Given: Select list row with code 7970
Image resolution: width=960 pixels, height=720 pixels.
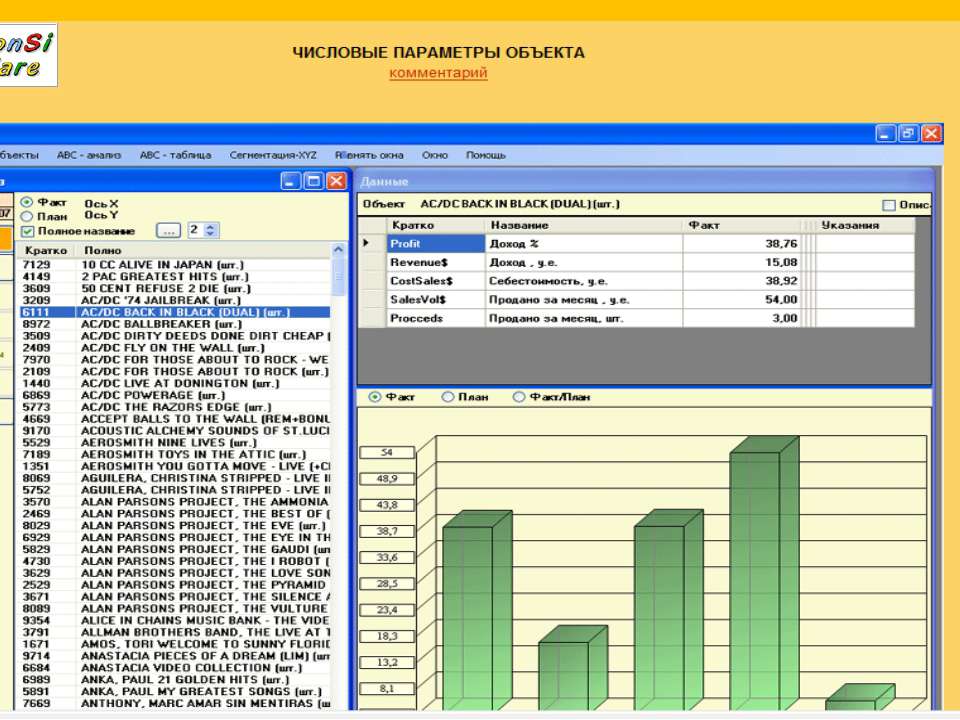Looking at the screenshot, I should click(x=174, y=359).
